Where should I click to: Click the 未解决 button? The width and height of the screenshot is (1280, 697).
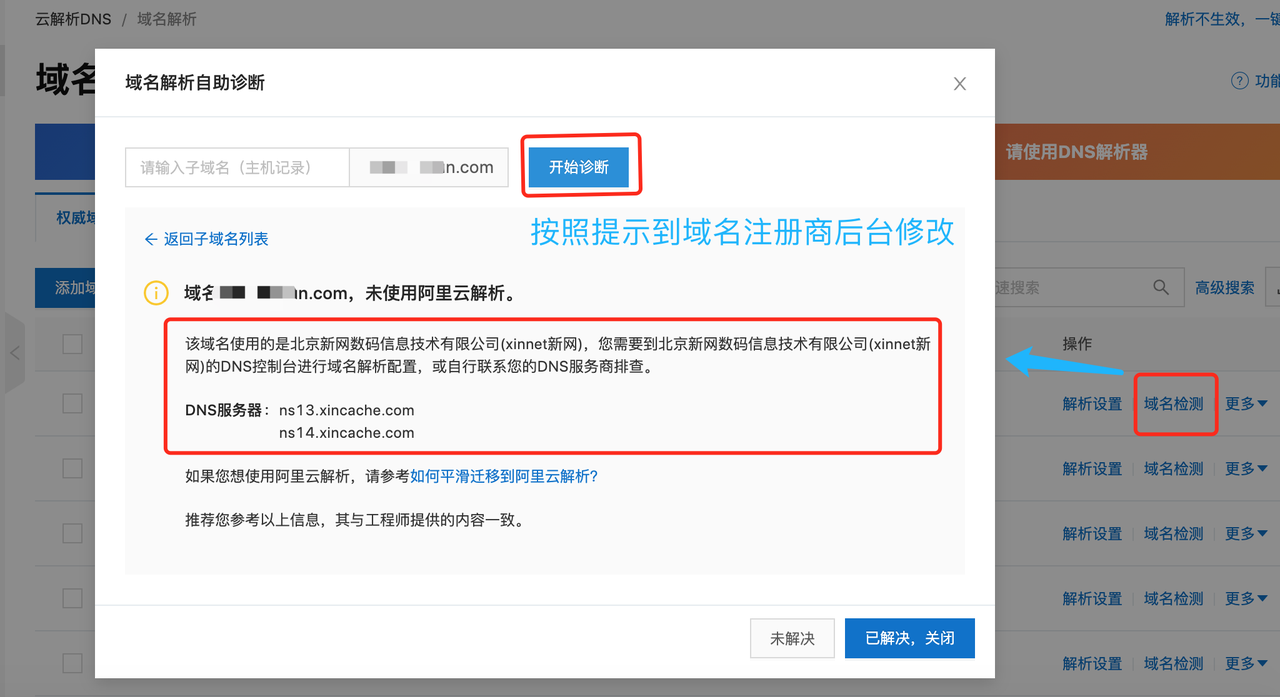tap(792, 638)
